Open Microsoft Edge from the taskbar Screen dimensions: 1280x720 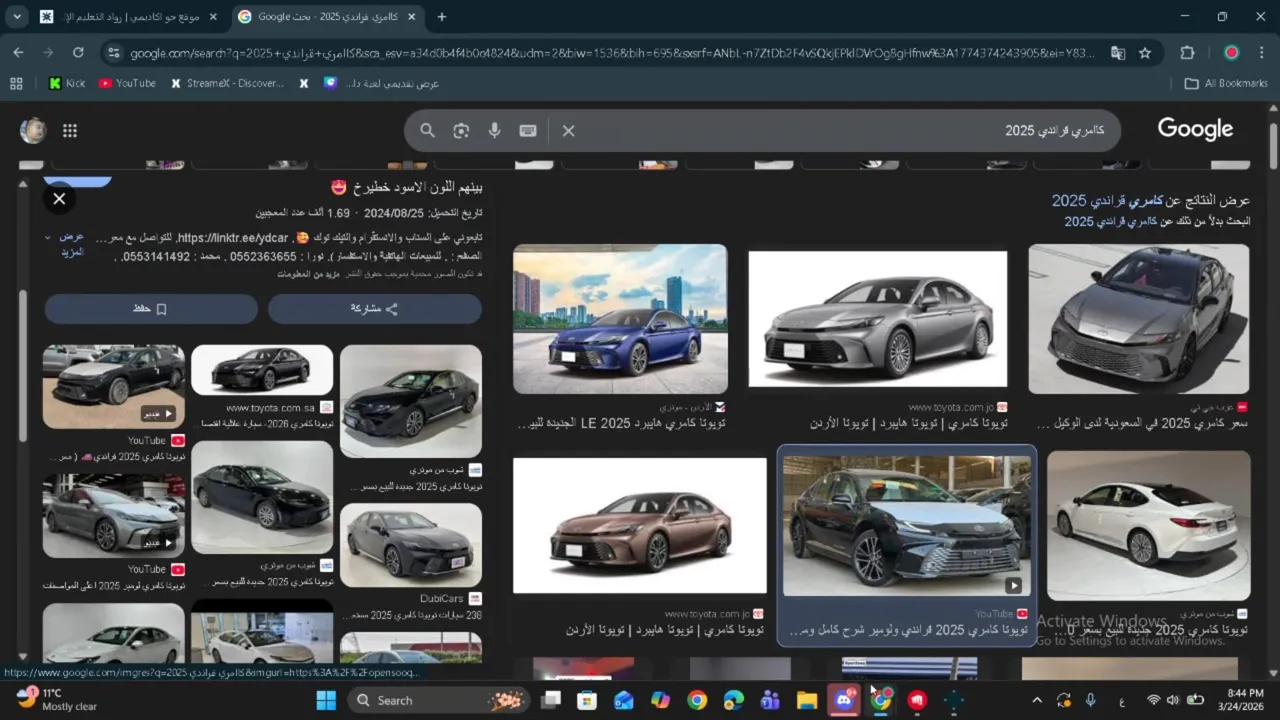click(734, 700)
